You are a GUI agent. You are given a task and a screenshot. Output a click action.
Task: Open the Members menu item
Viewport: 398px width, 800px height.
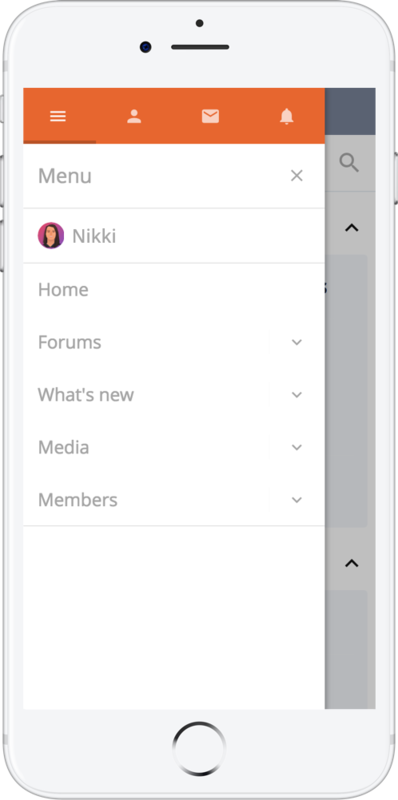point(78,499)
